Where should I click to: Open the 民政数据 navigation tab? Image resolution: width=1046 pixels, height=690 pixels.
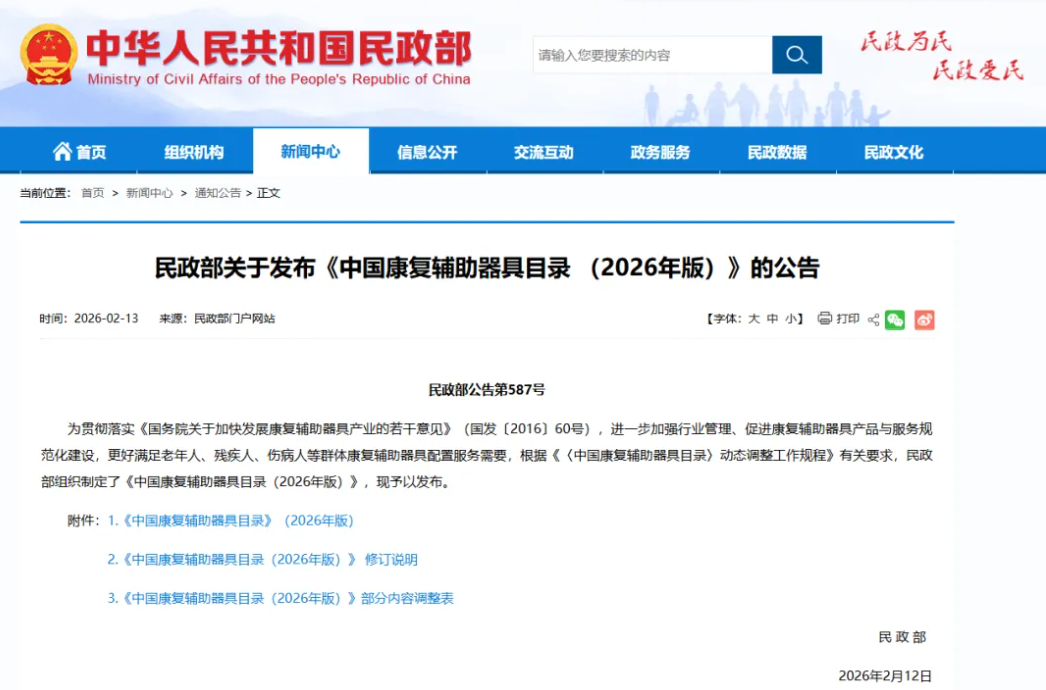[776, 151]
